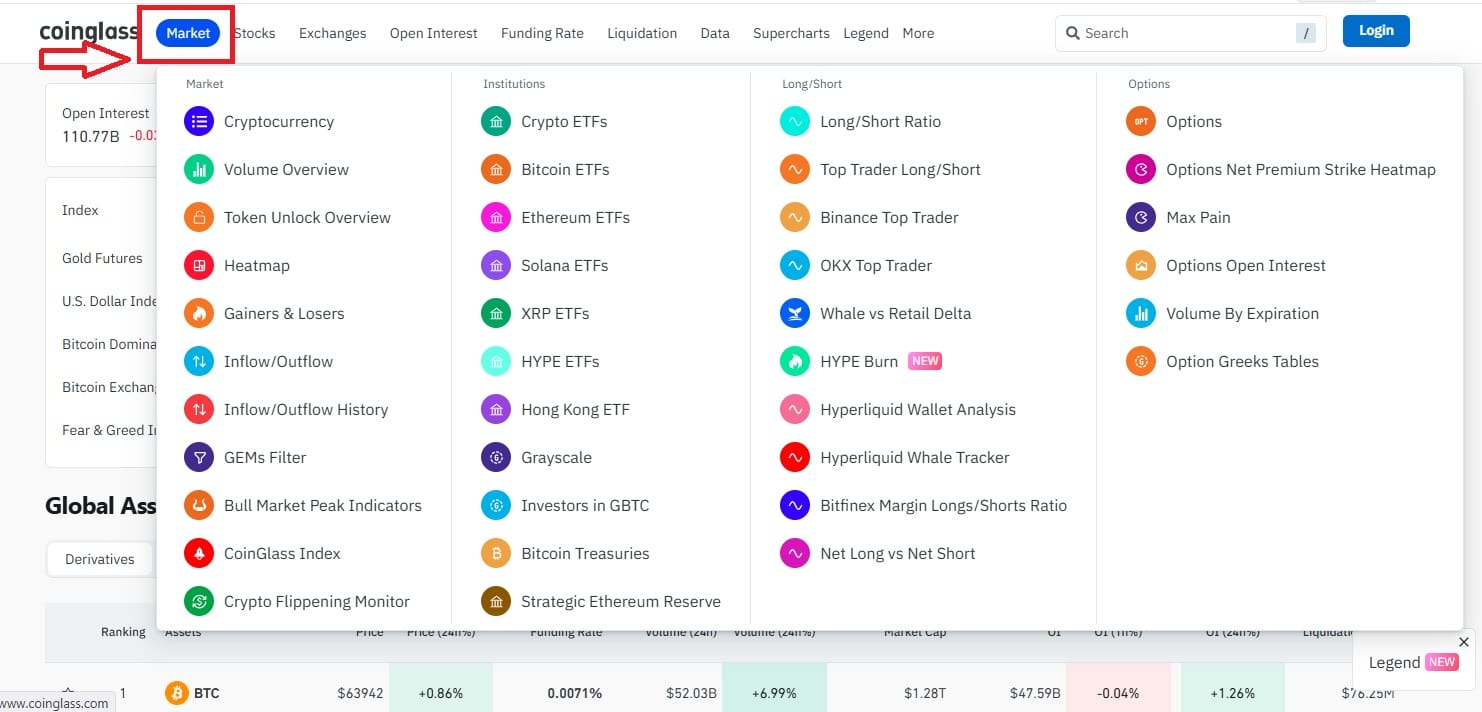
Task: Open the Legend NEW floating button
Action: [1413, 662]
